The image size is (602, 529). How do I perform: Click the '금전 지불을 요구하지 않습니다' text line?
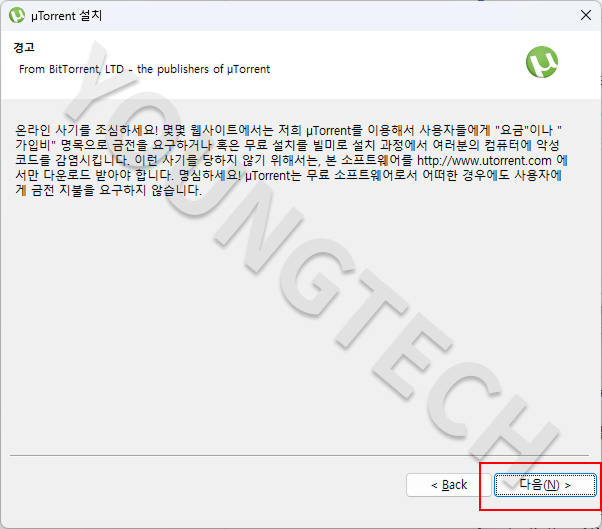(x=116, y=190)
